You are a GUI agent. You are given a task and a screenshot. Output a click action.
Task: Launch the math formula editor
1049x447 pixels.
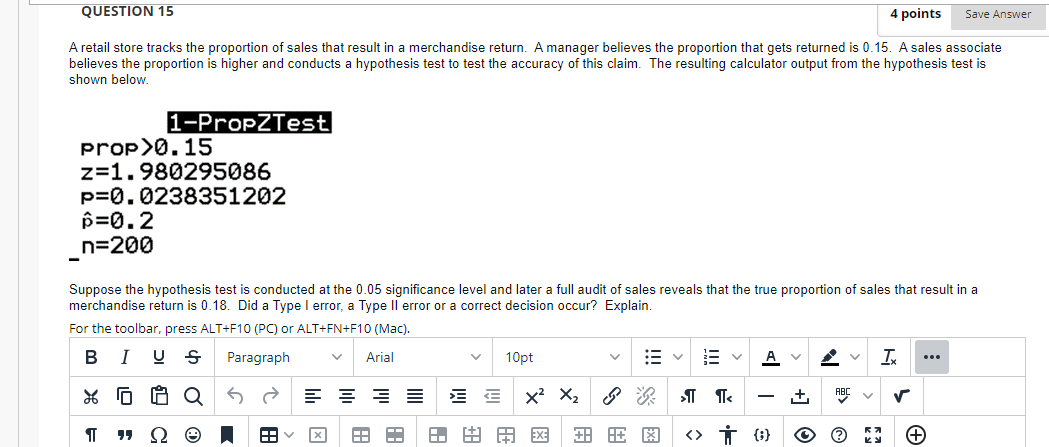[x=901, y=397]
